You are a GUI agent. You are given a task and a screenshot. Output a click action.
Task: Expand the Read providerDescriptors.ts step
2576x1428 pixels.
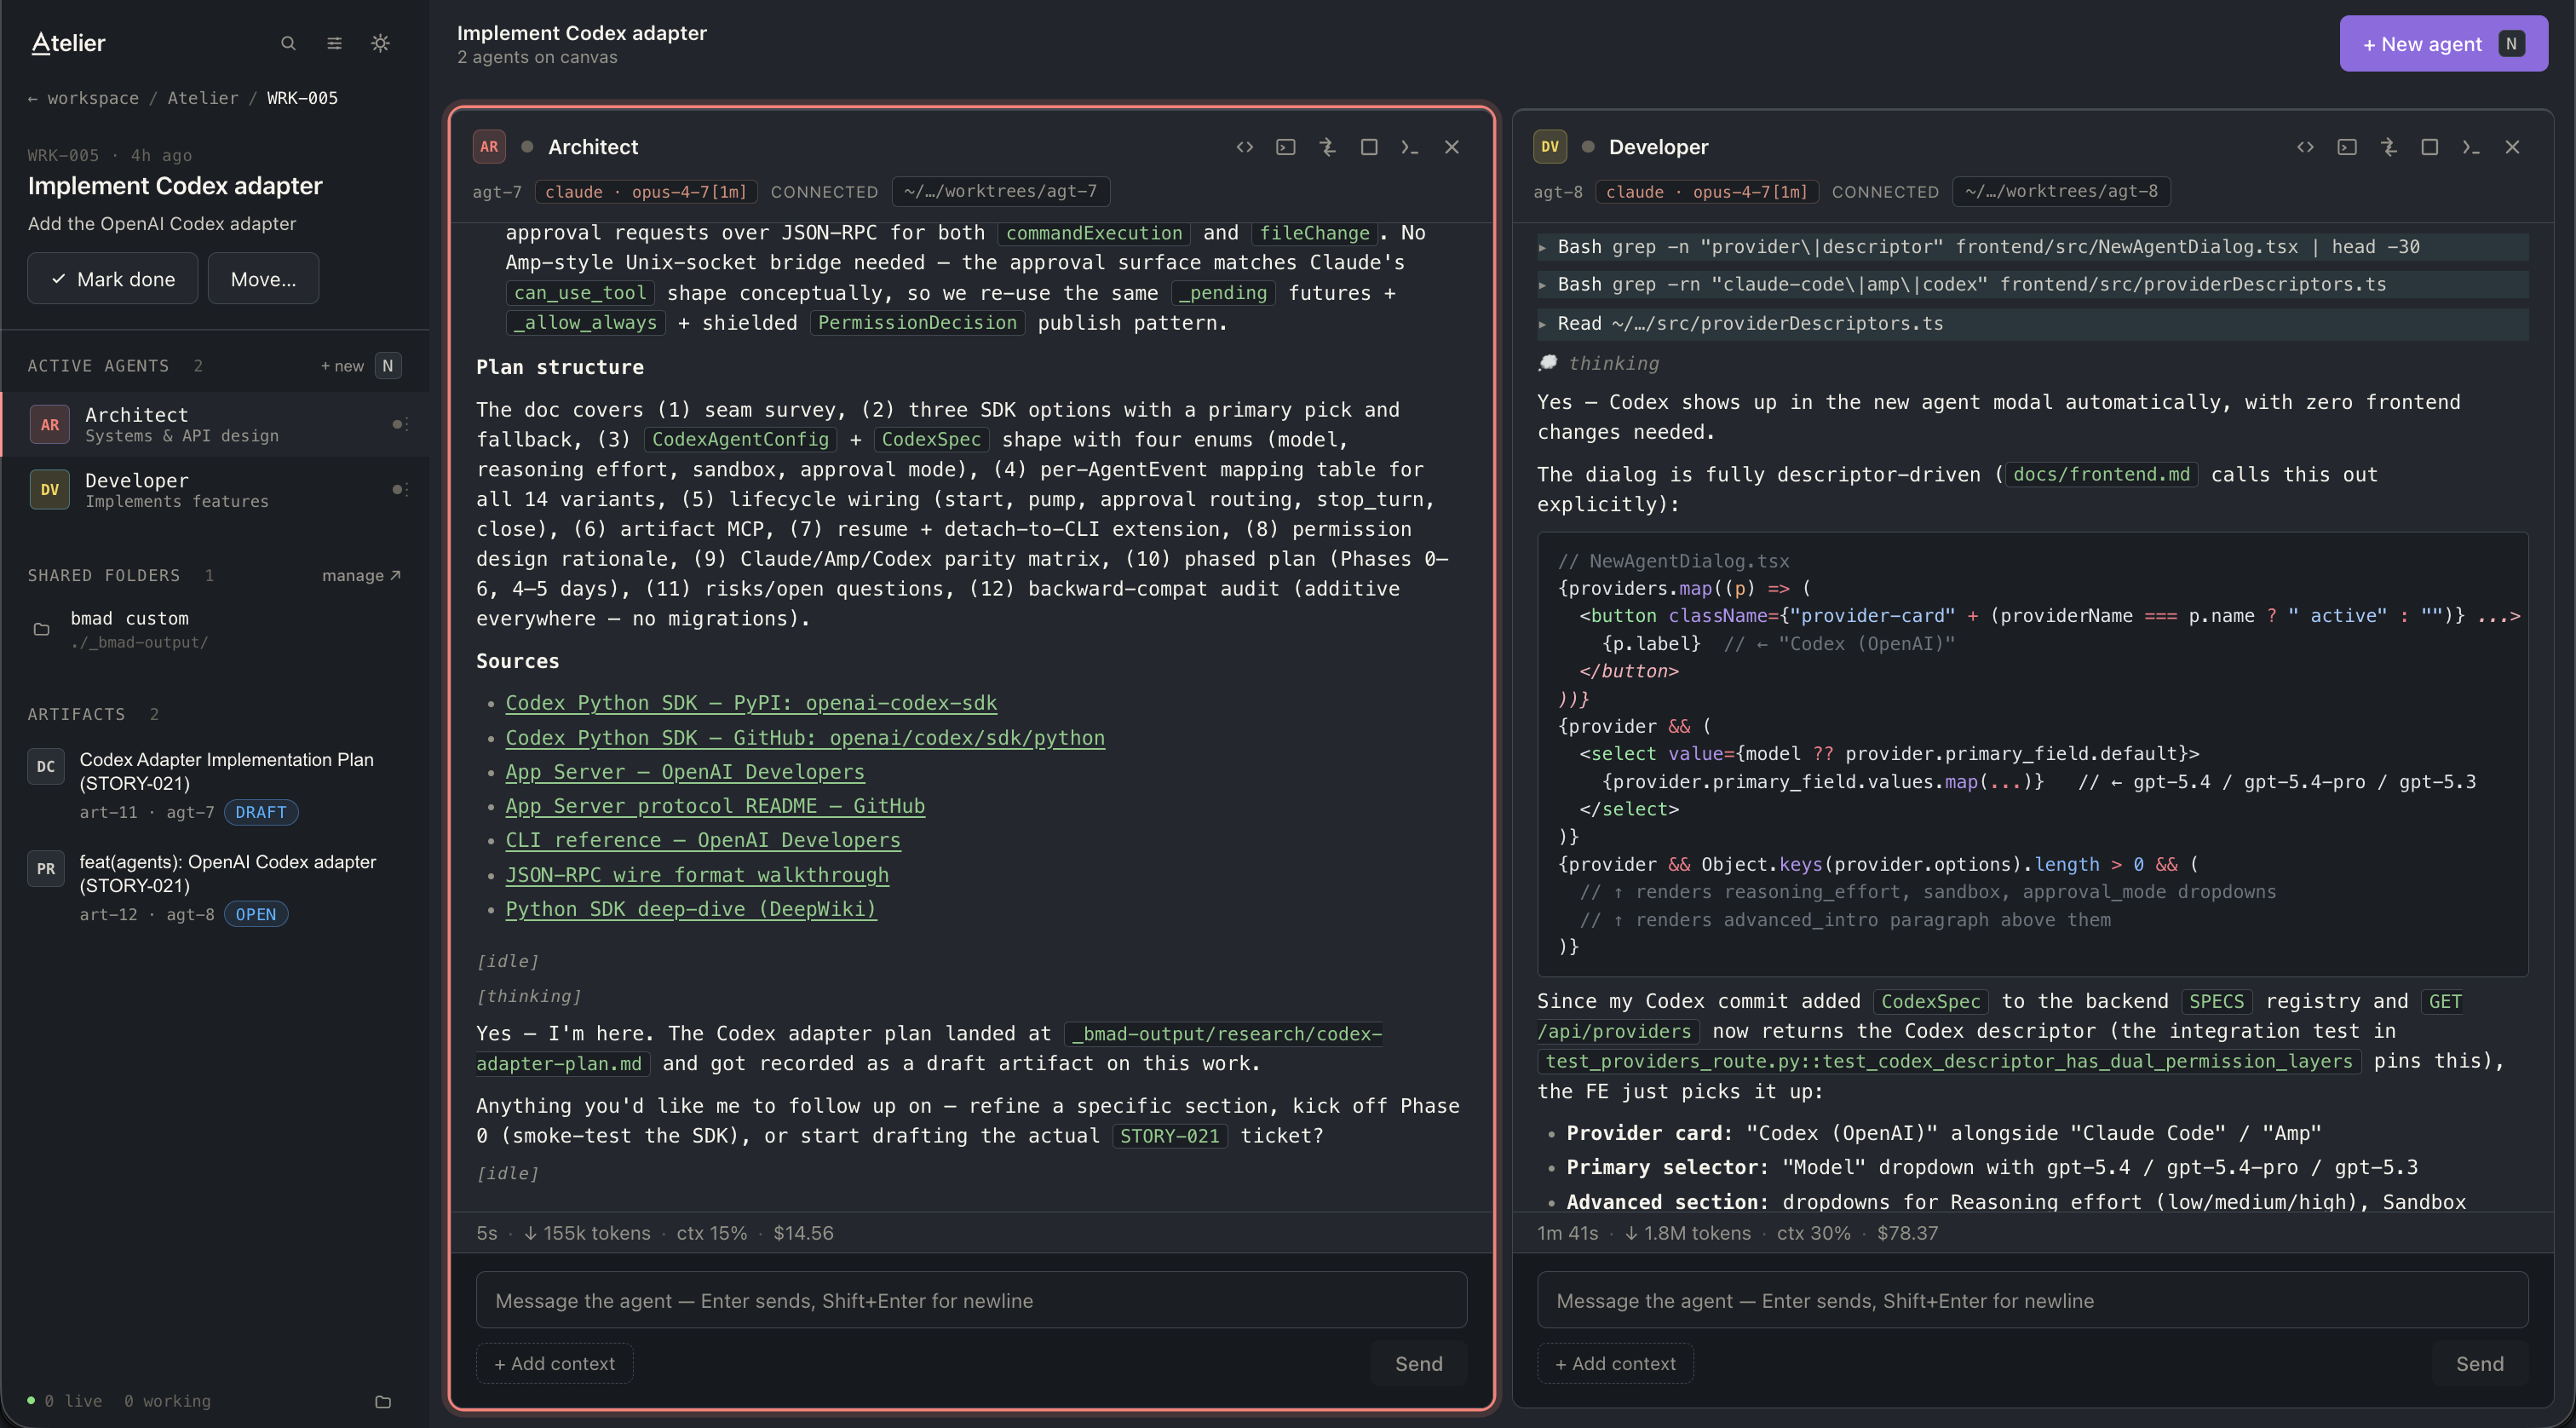[2033, 324]
